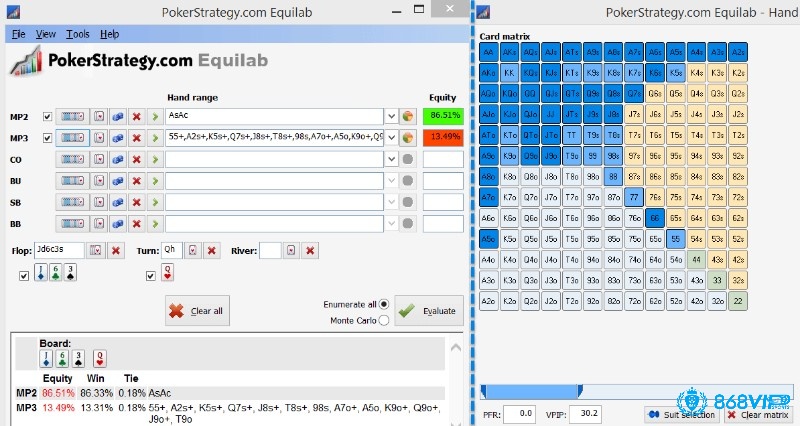Open hand range selector for BB
This screenshot has width=800, height=426.
72,223
